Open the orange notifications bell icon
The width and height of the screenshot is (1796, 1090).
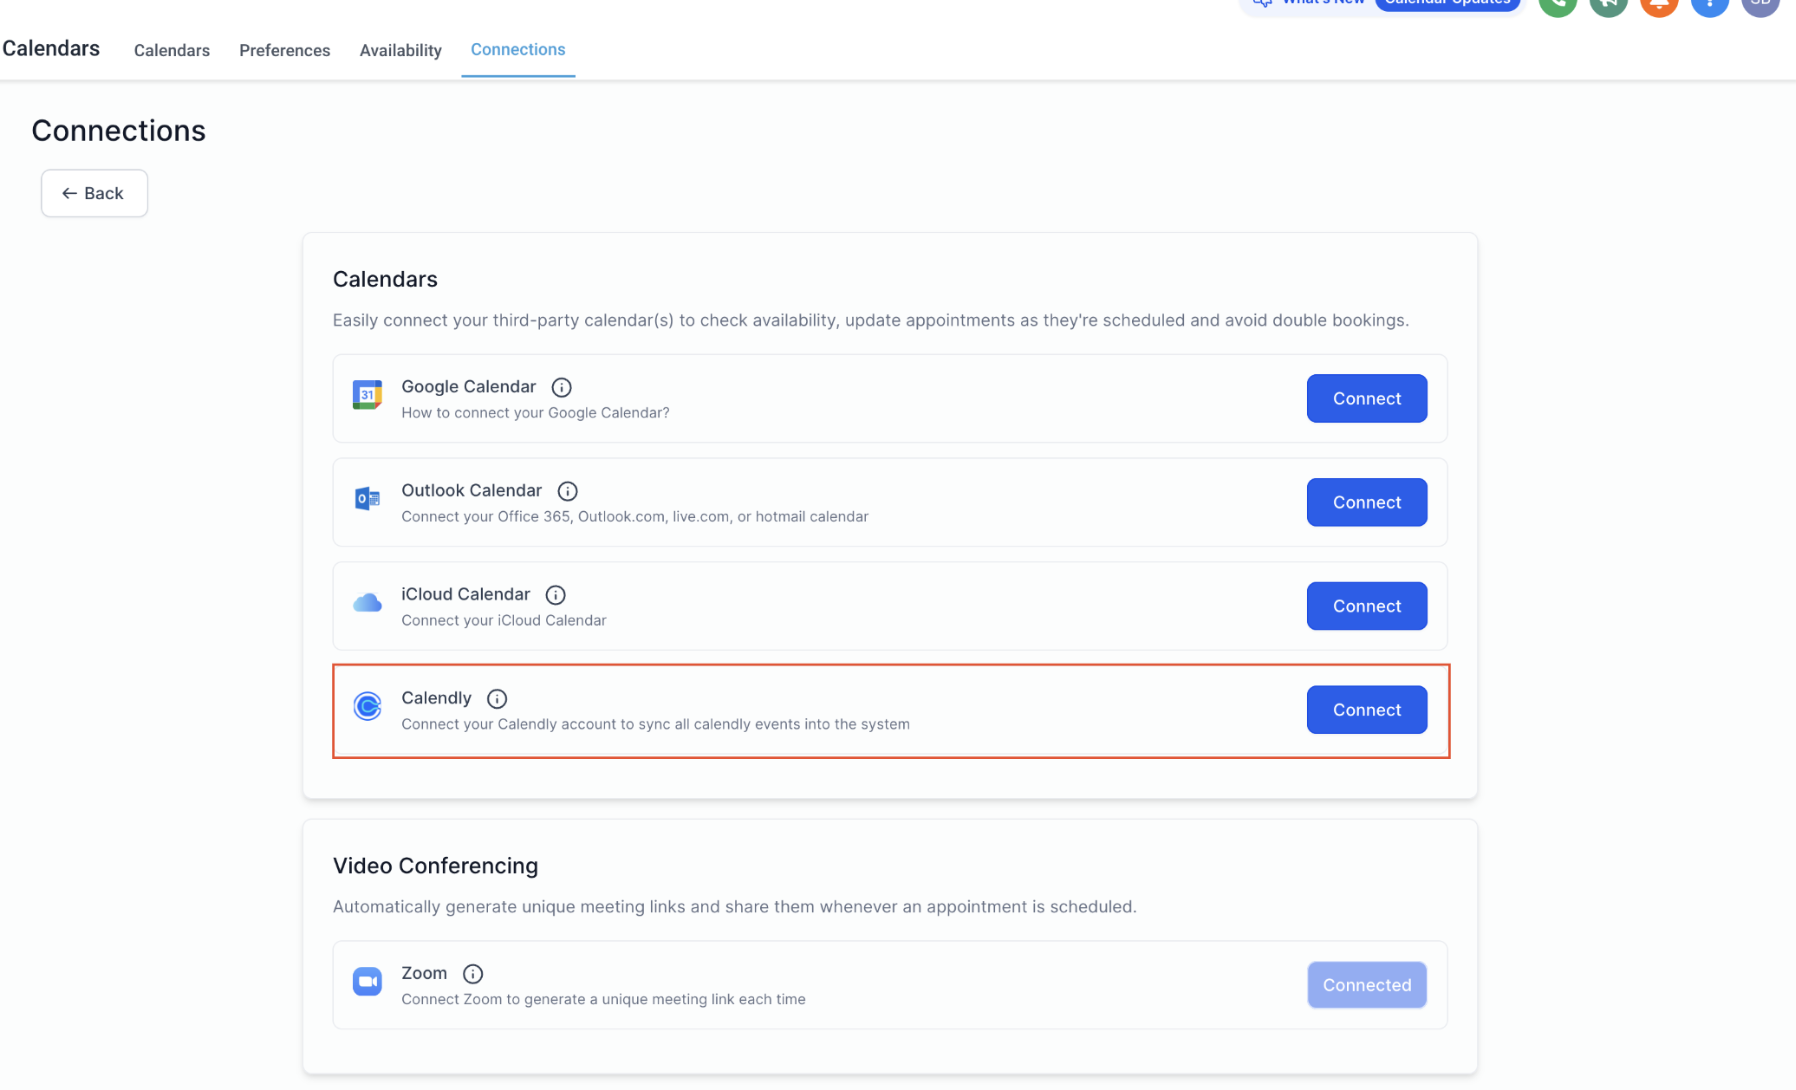tap(1659, 6)
